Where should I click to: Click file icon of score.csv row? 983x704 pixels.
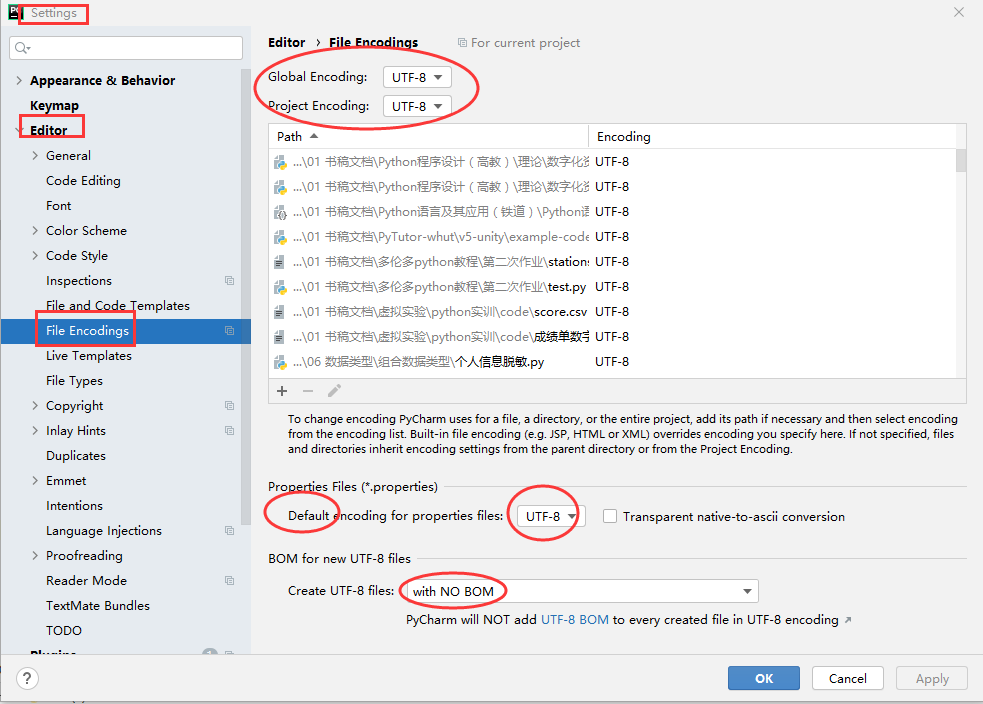point(279,312)
